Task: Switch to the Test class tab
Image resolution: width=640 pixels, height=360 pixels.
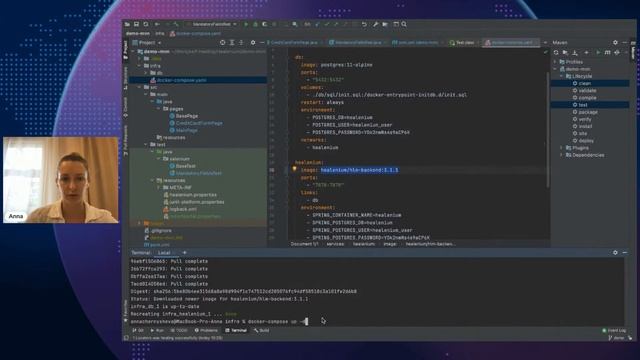Action: point(462,42)
